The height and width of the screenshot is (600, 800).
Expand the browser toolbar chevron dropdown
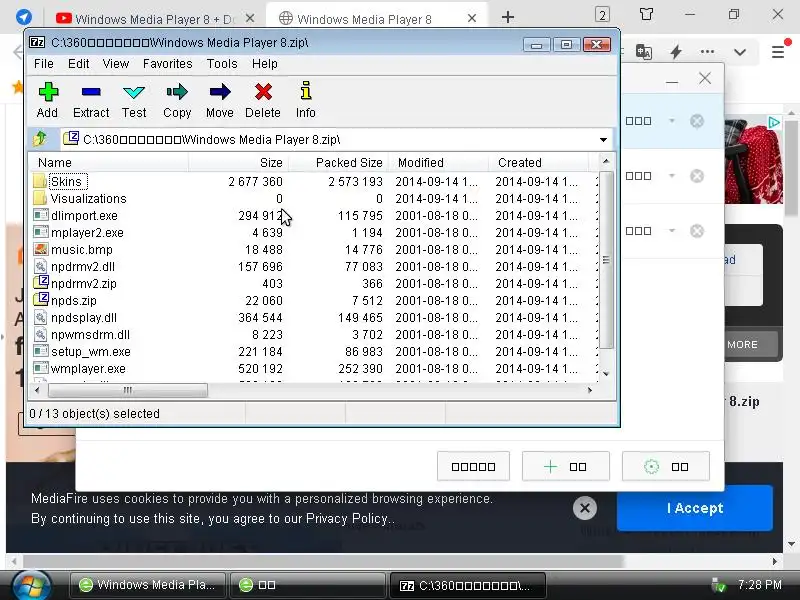pyautogui.click(x=740, y=52)
